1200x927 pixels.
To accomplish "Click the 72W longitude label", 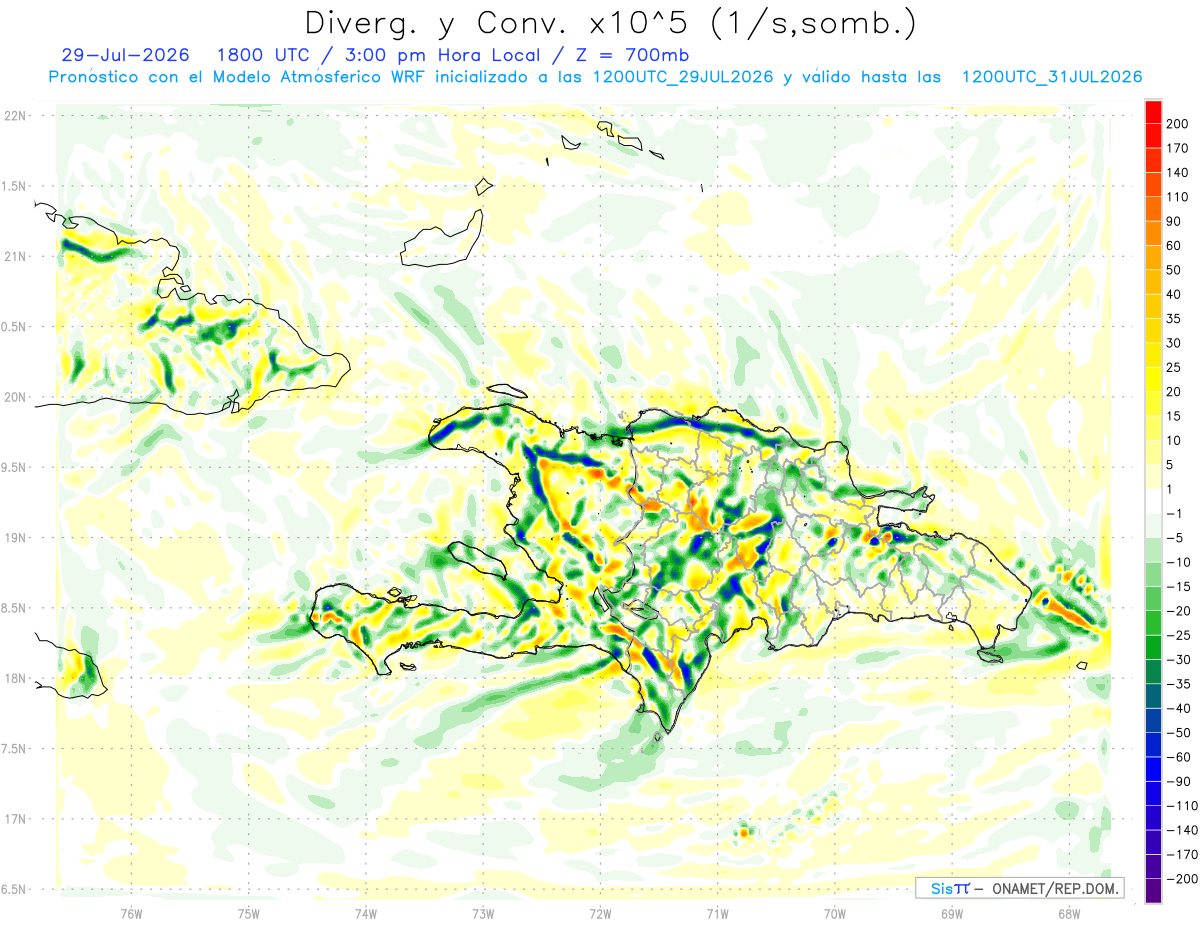I will pyautogui.click(x=600, y=913).
